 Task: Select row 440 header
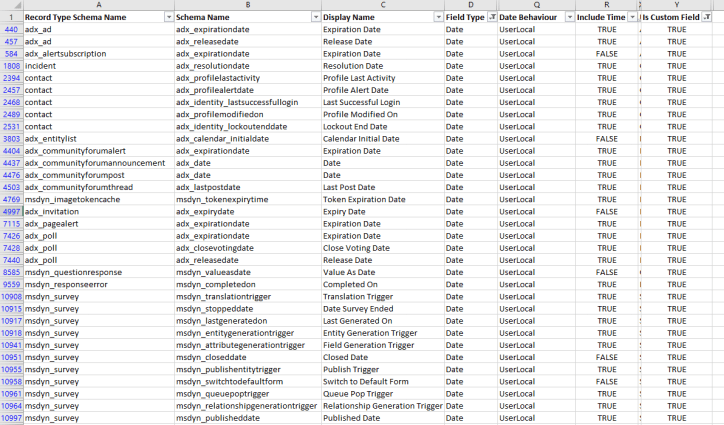[11, 30]
